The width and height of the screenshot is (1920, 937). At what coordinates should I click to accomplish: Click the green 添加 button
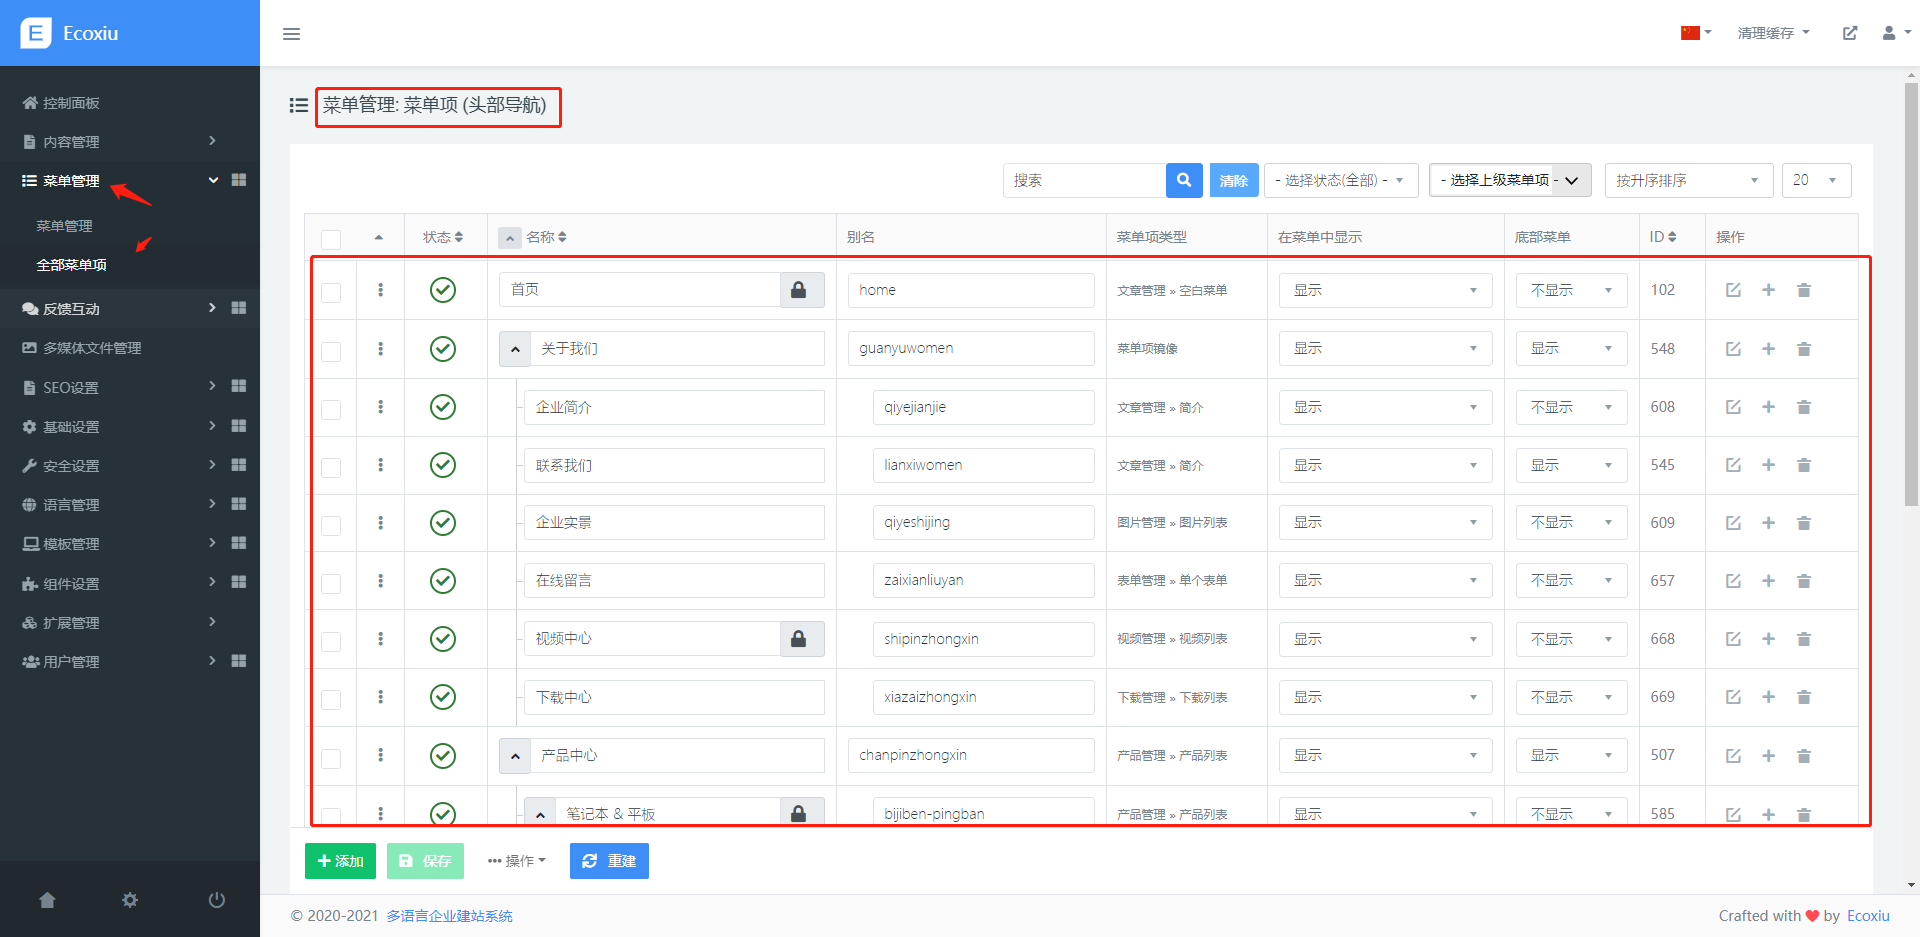[x=340, y=861]
